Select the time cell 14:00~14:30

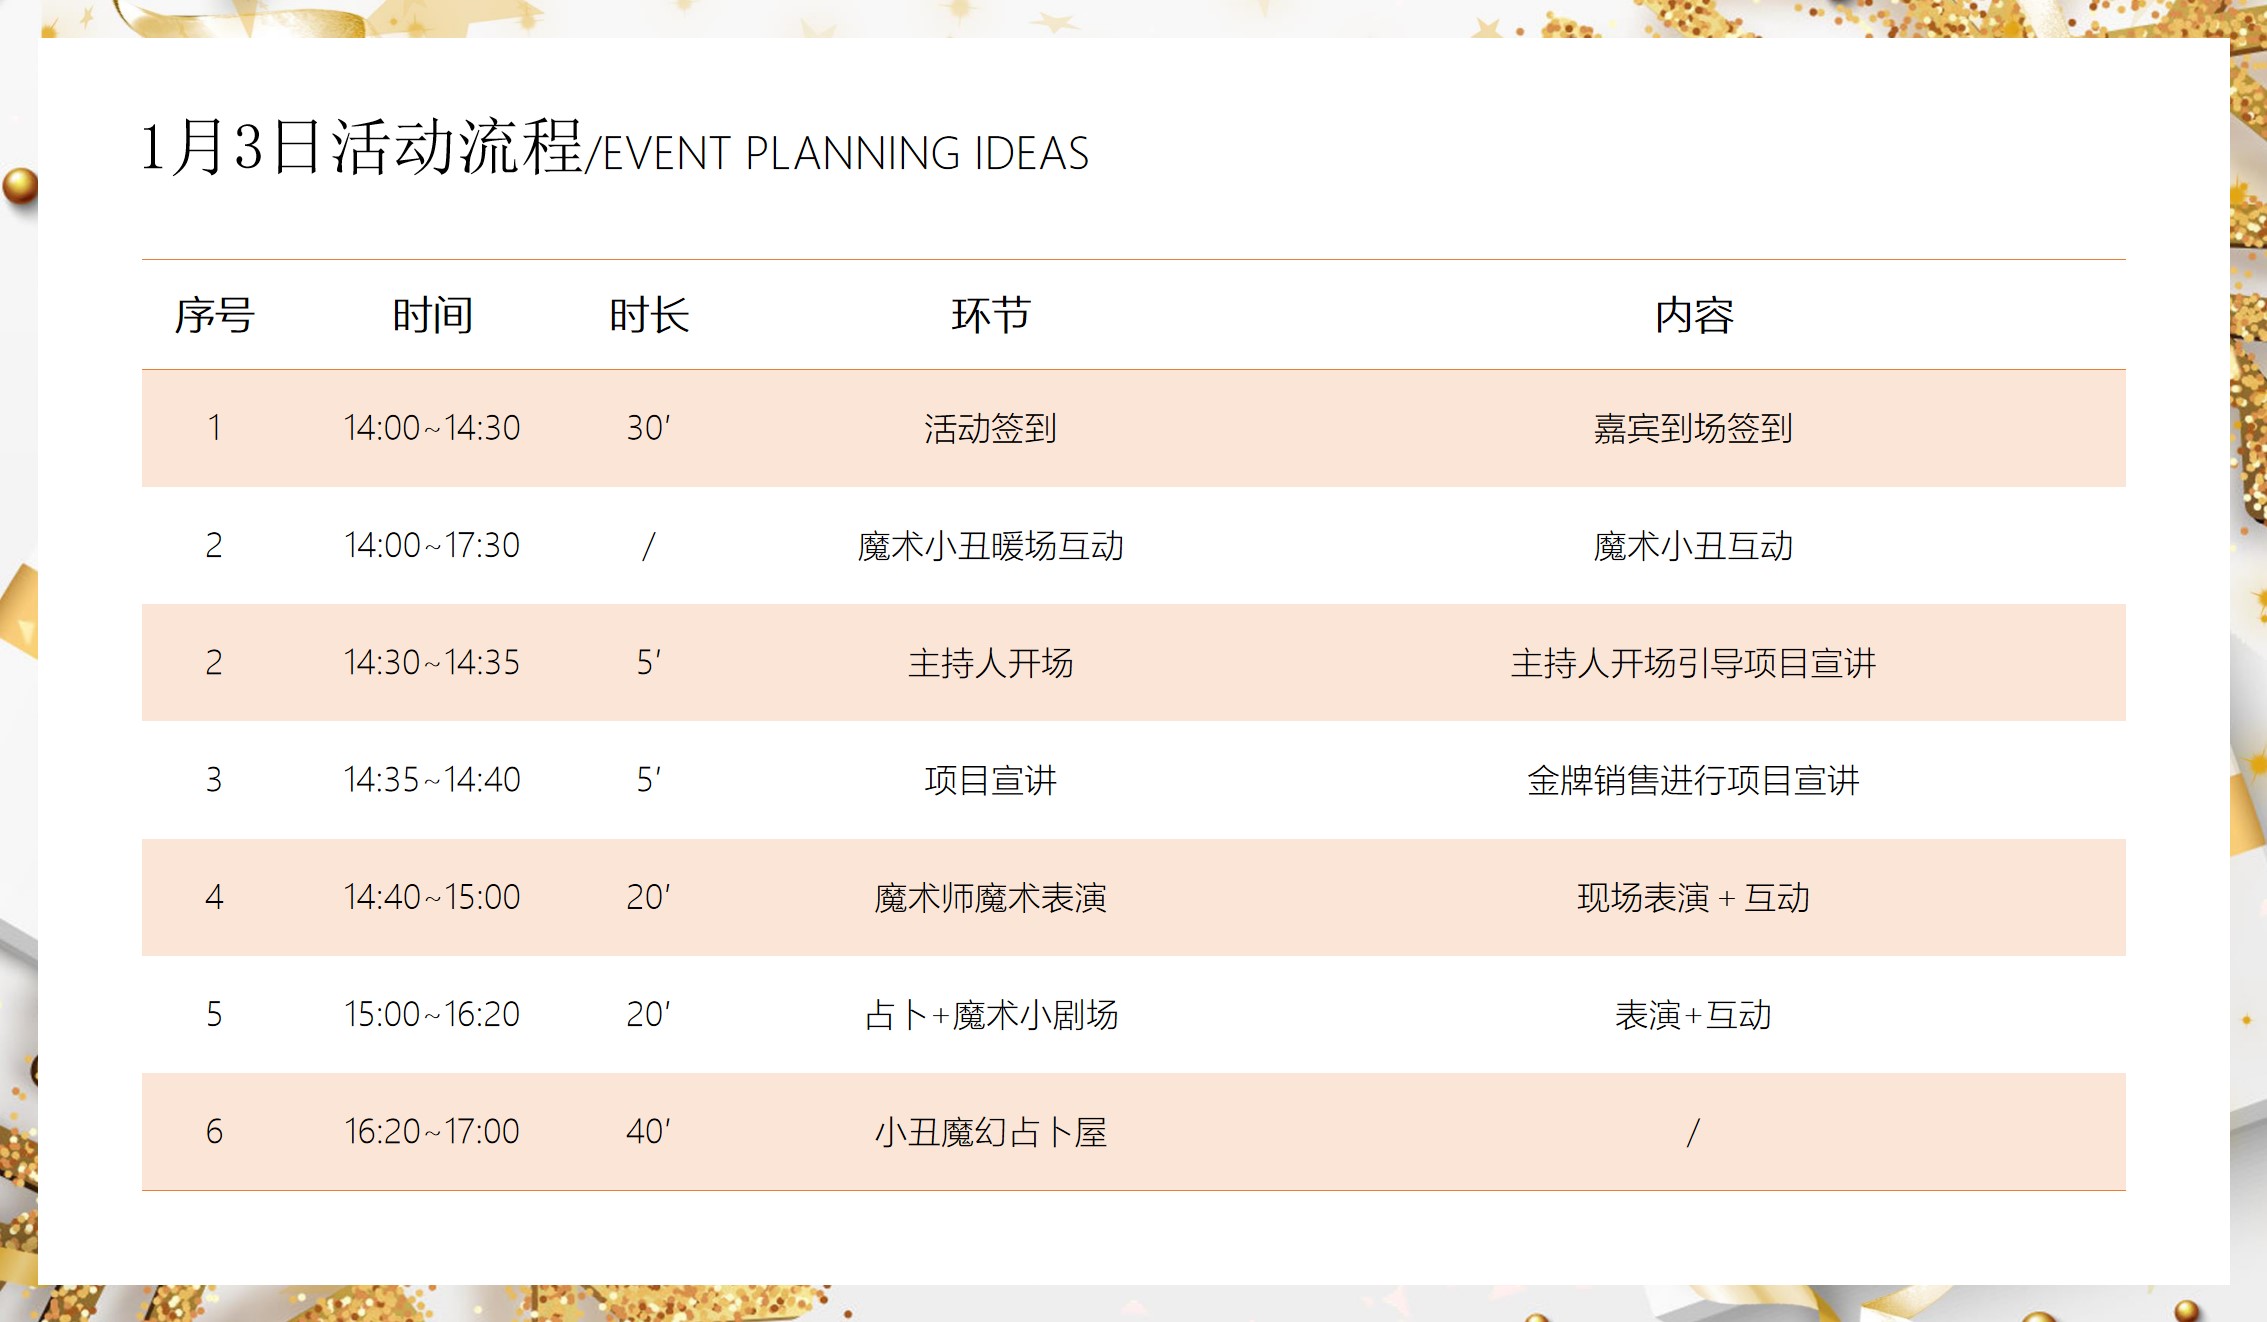click(432, 428)
